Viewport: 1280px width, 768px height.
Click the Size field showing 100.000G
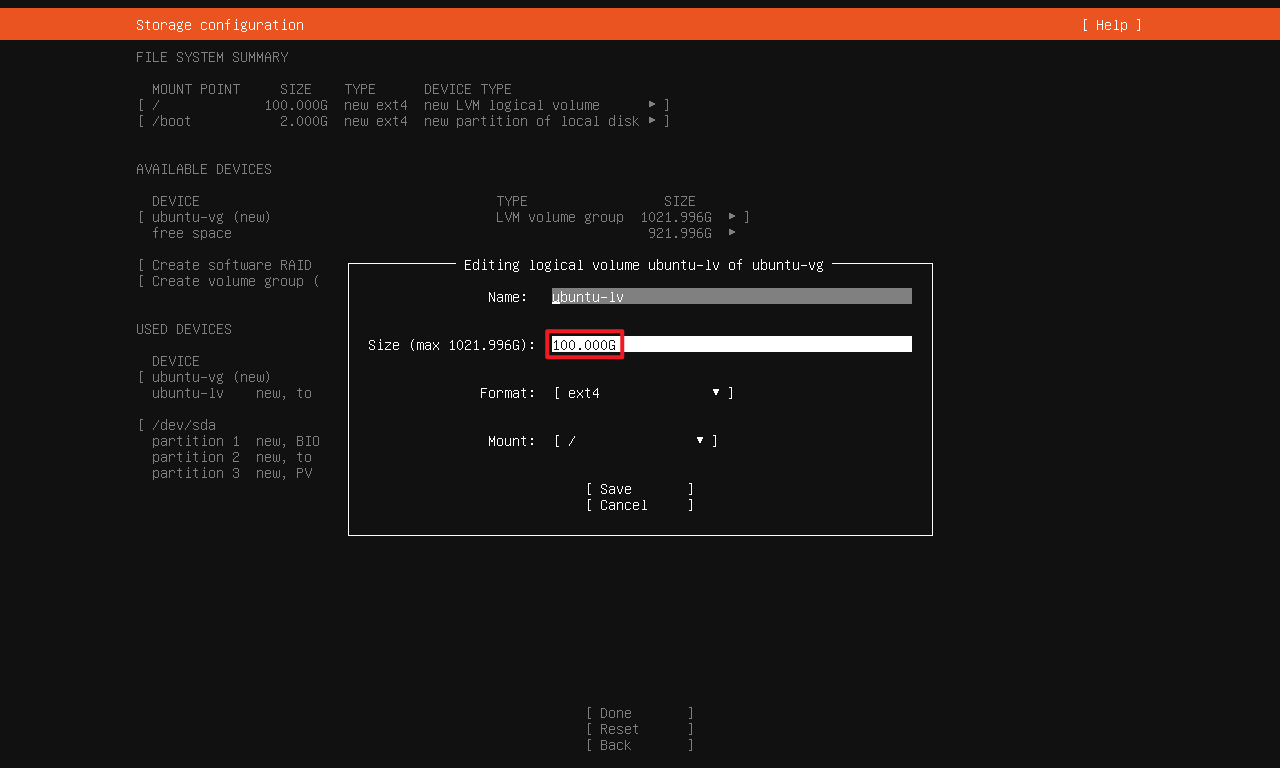click(x=732, y=345)
